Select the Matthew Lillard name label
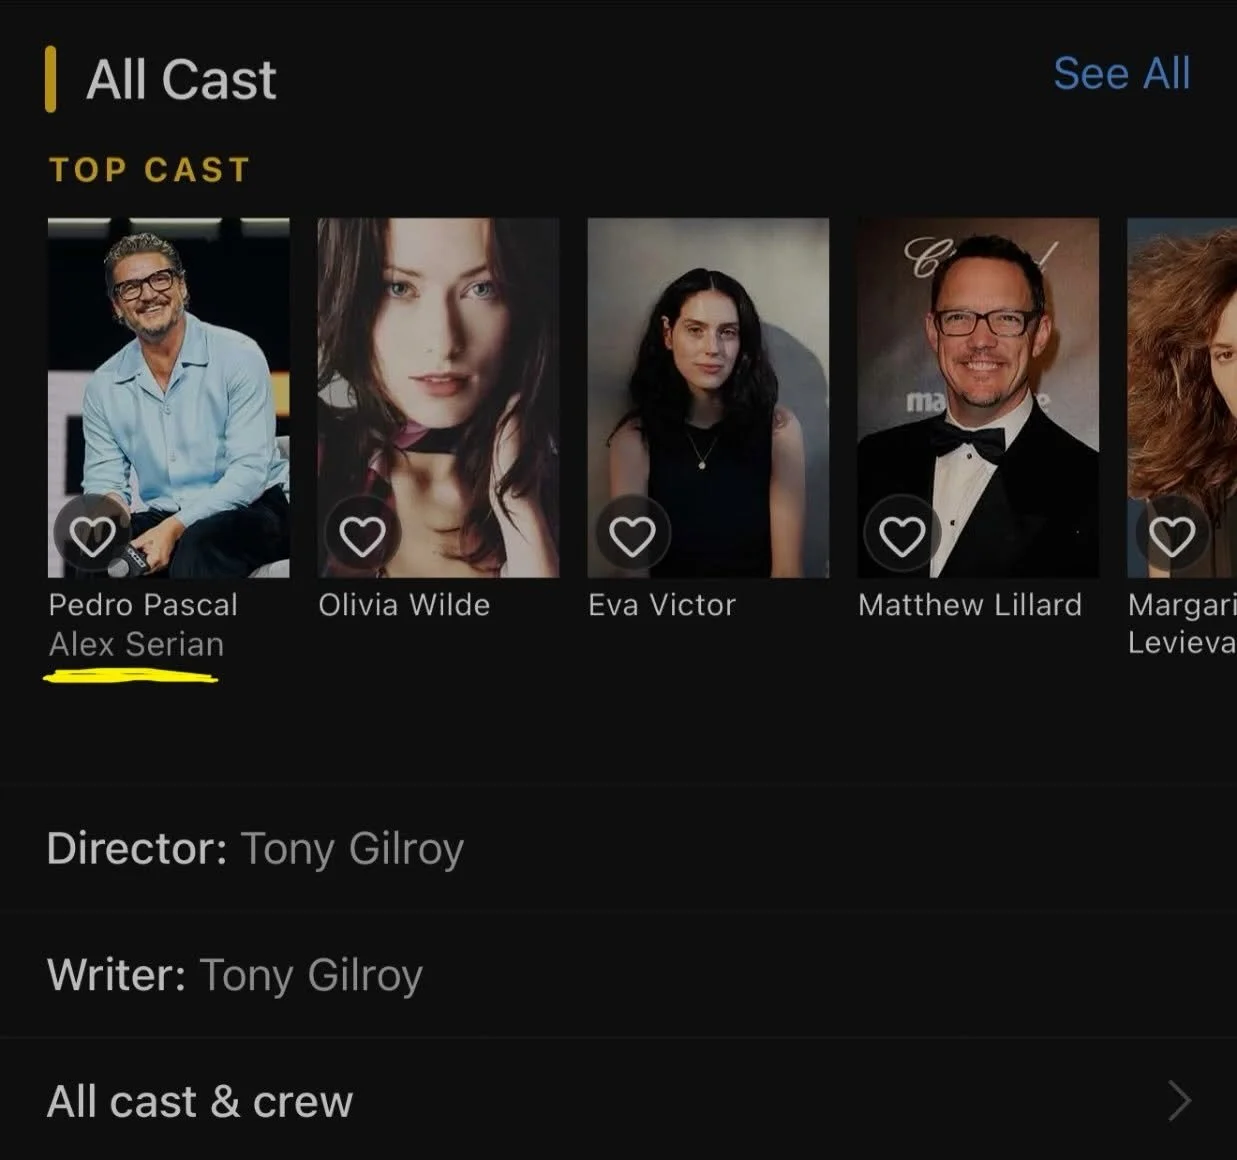 click(x=970, y=605)
